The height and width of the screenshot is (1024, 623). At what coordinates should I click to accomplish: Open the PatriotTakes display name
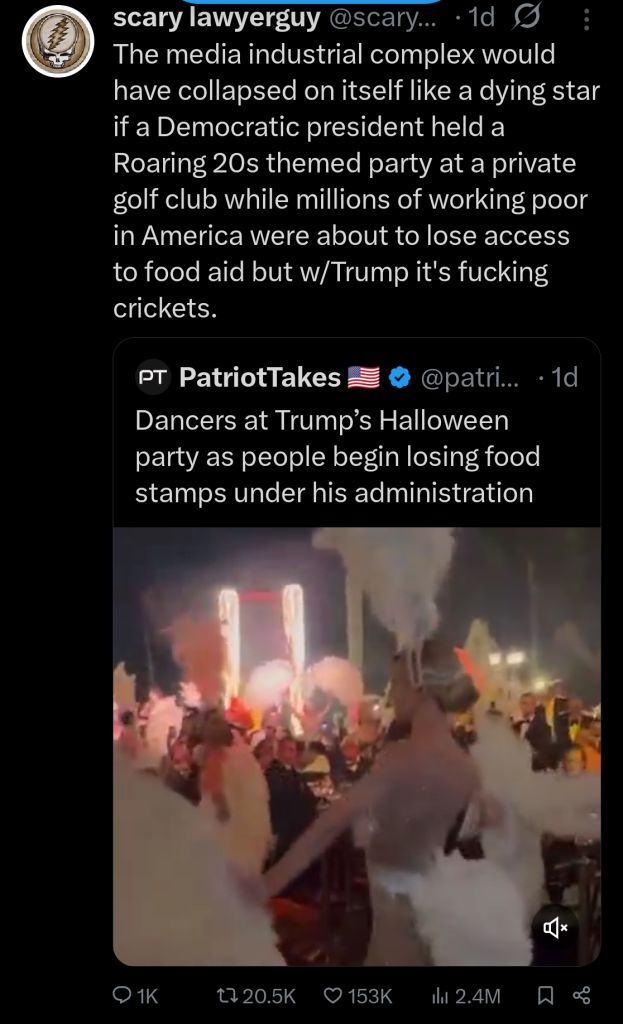click(x=260, y=377)
